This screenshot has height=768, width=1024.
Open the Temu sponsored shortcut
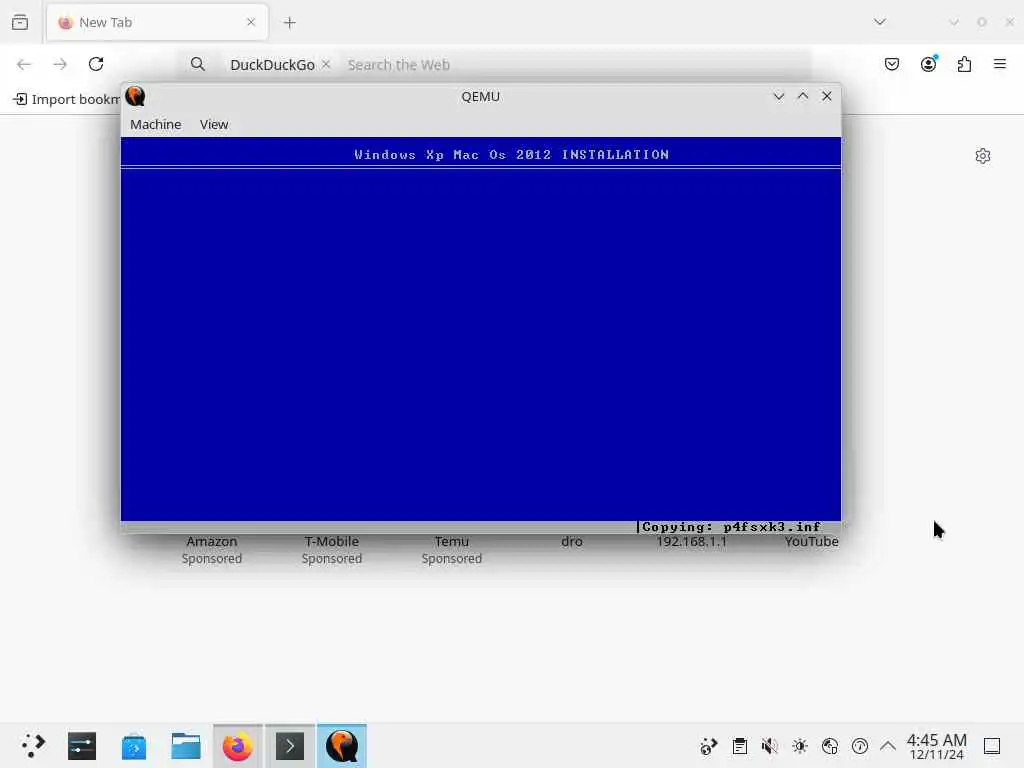[x=452, y=549]
